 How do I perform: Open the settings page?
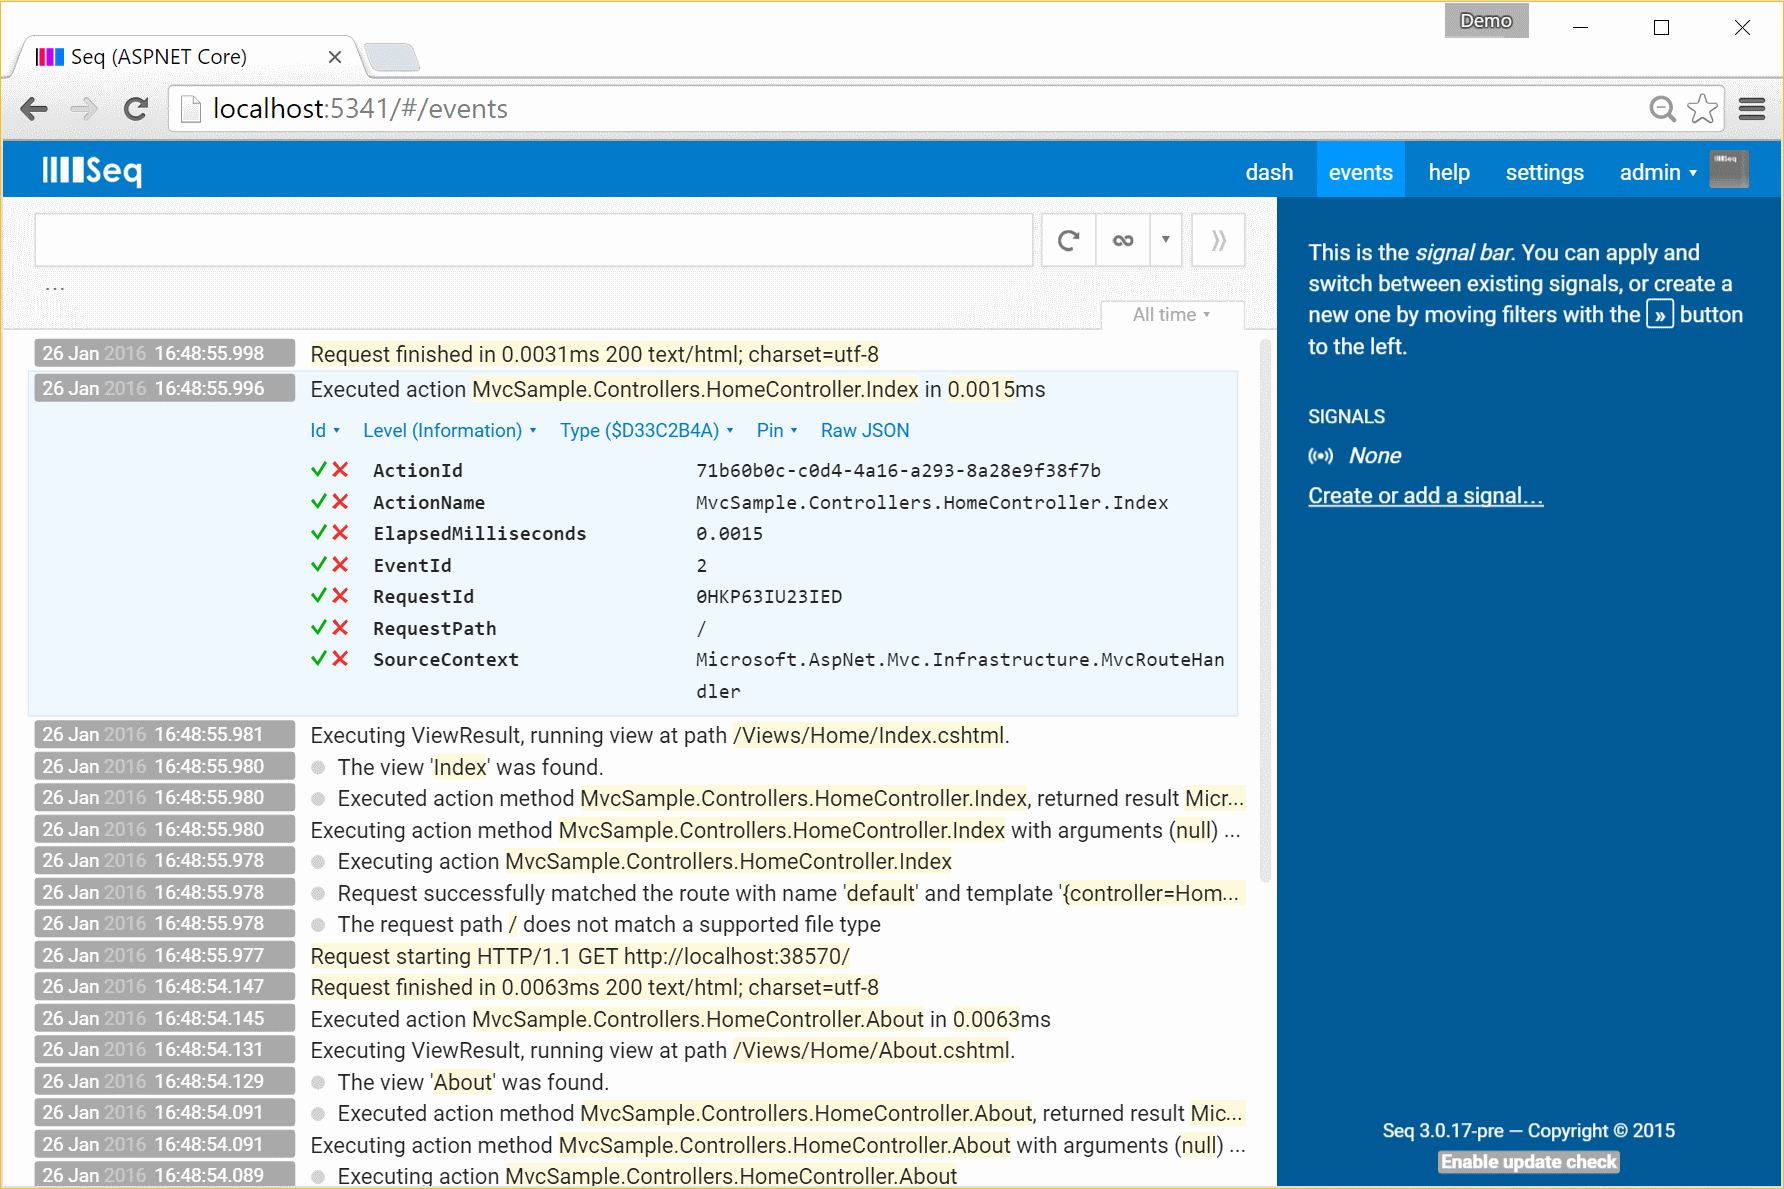click(x=1544, y=172)
